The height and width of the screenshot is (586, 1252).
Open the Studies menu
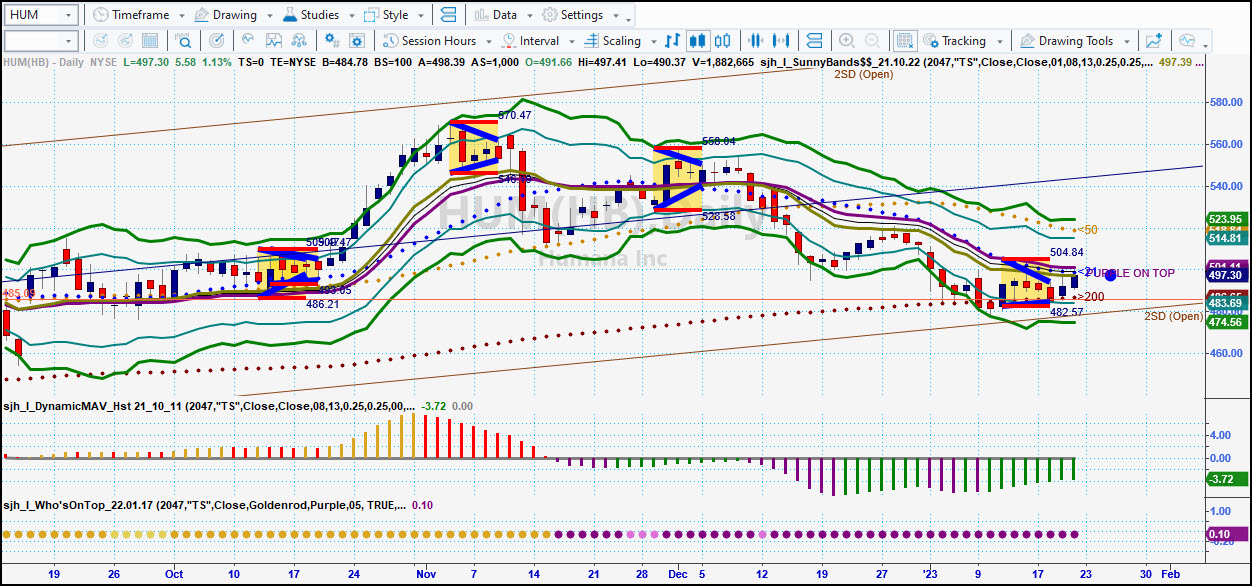point(310,15)
